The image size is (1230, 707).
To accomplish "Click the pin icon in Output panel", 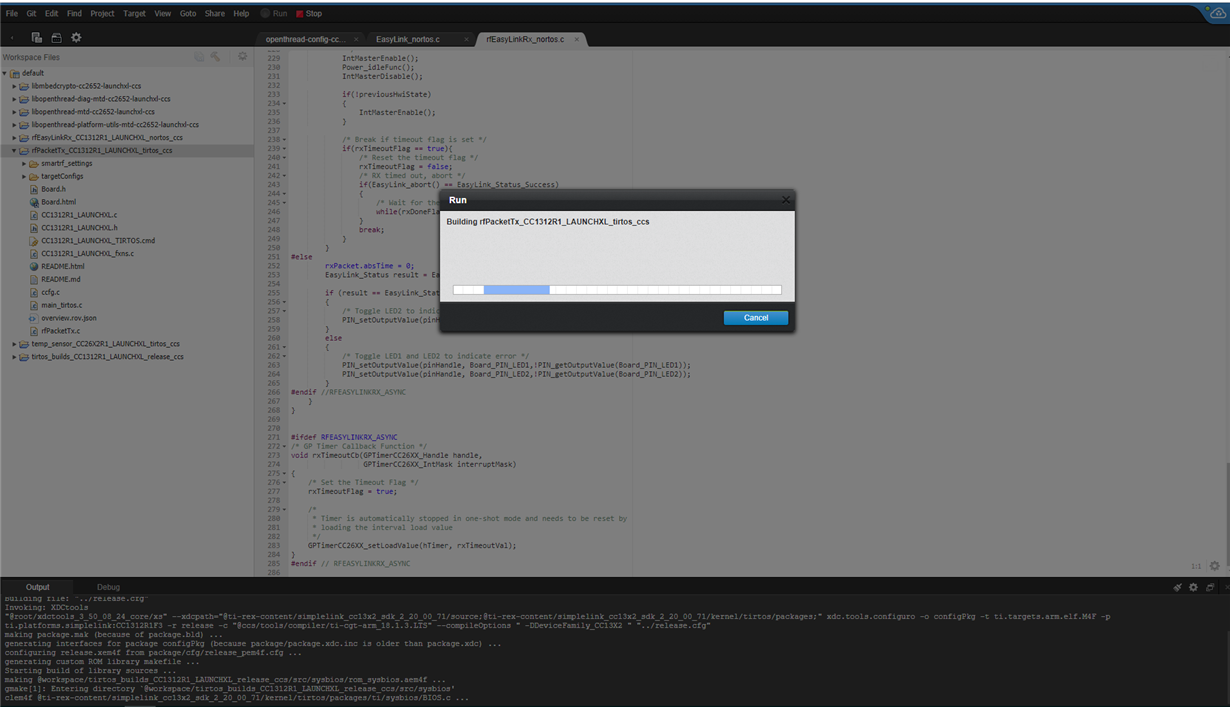I will (1177, 587).
